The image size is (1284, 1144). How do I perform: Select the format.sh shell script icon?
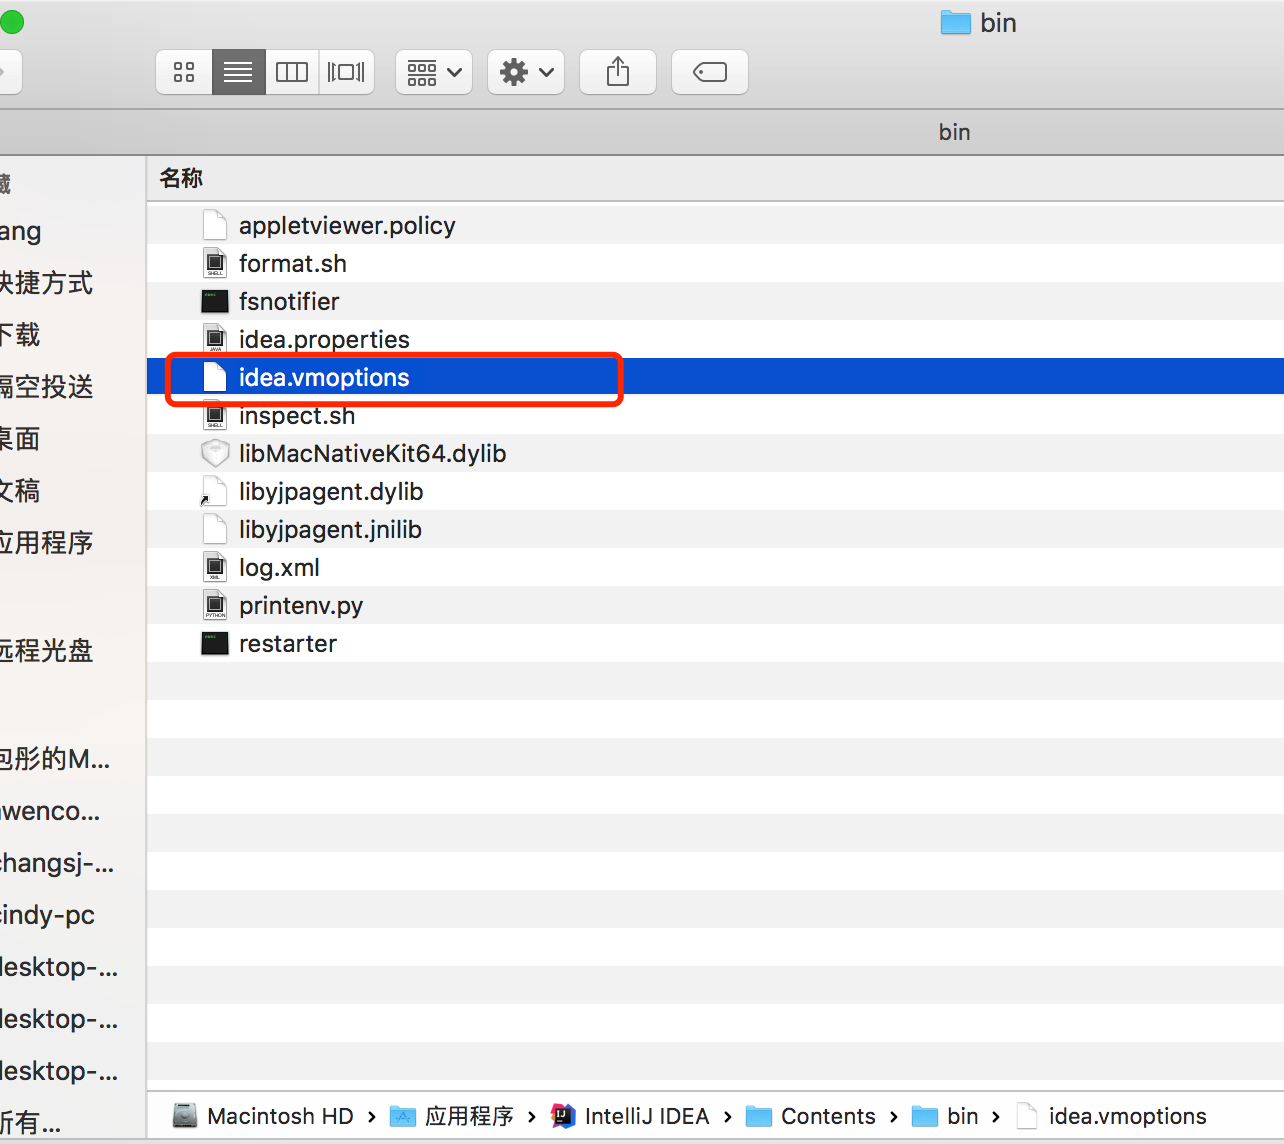point(215,263)
